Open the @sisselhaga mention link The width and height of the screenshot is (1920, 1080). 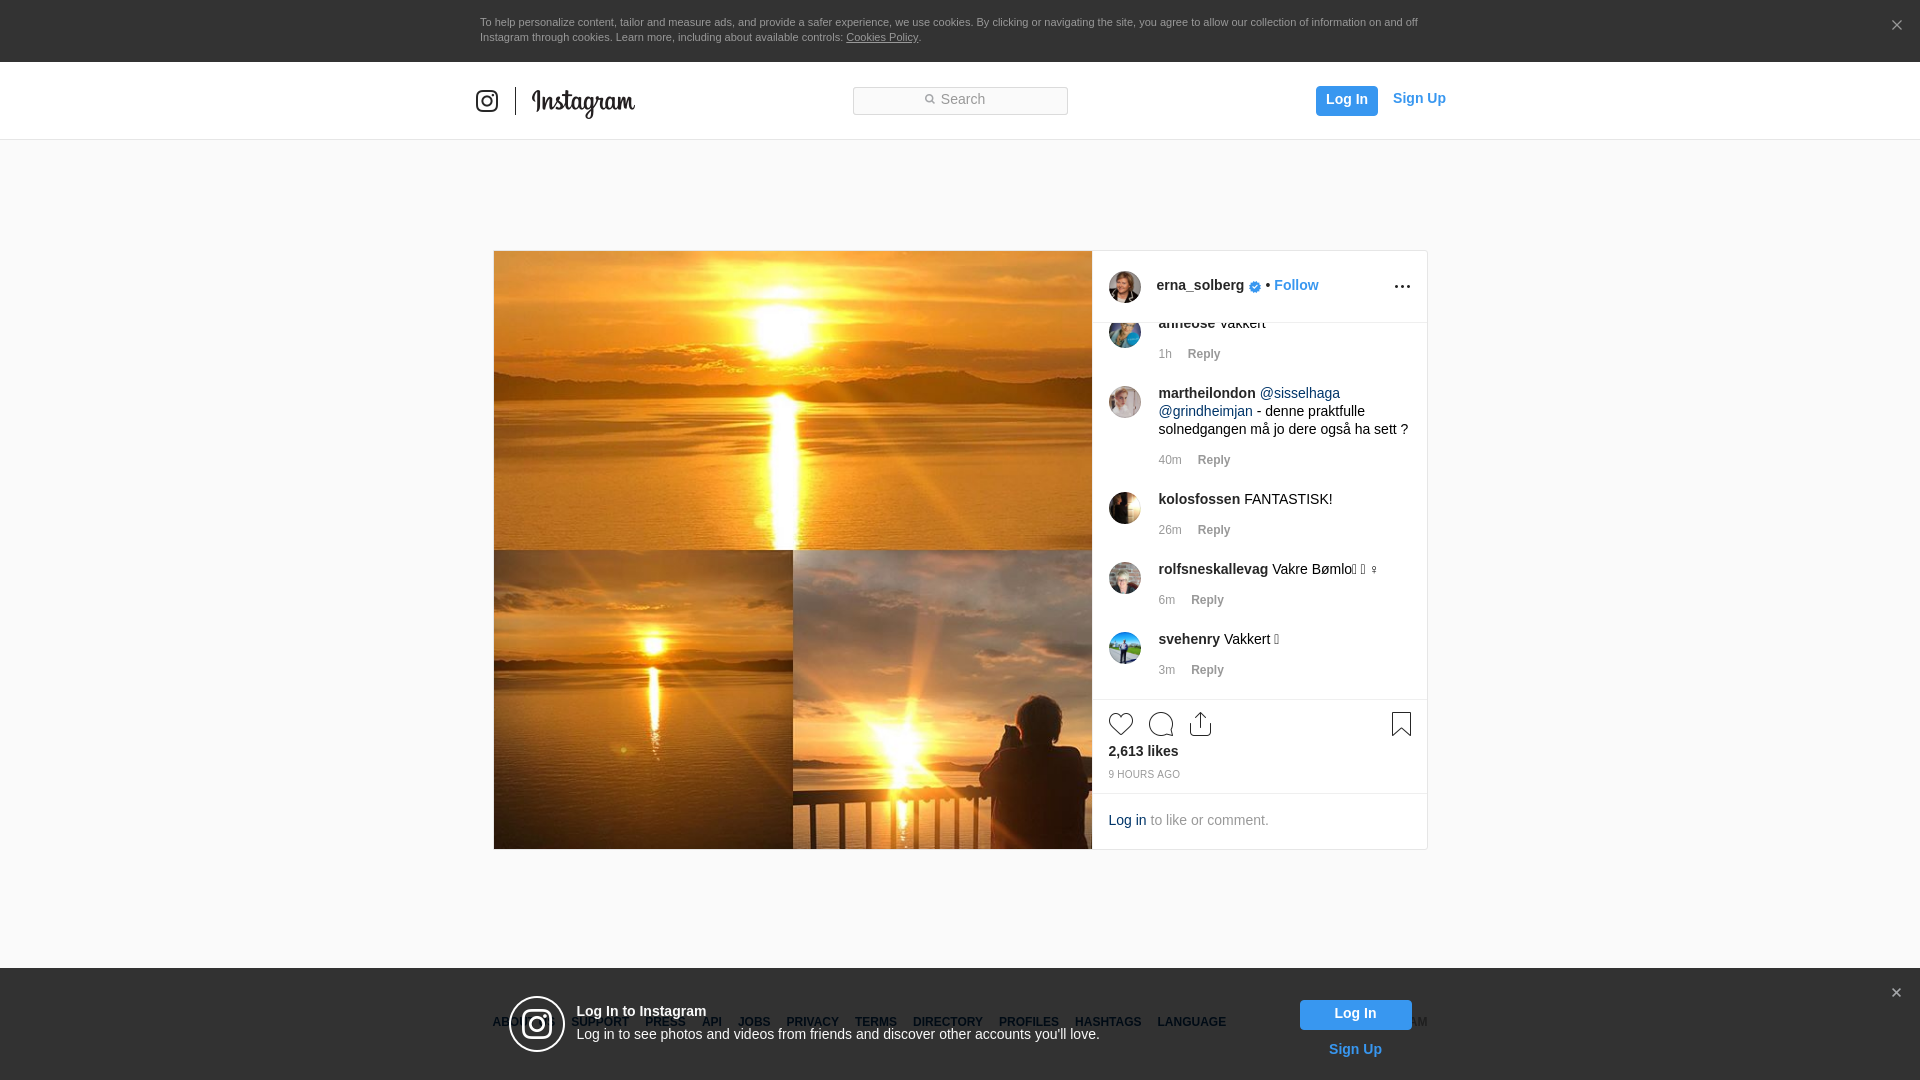pos(1299,393)
